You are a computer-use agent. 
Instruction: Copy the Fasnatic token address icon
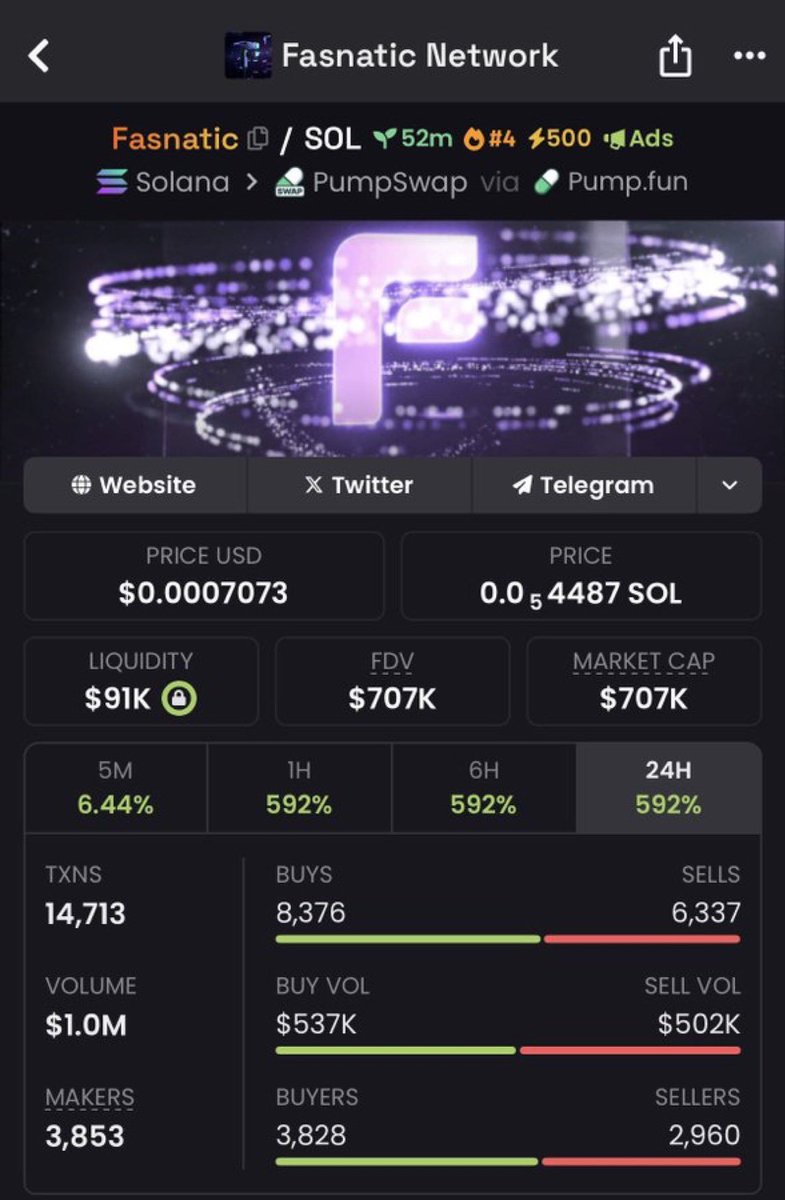point(258,139)
